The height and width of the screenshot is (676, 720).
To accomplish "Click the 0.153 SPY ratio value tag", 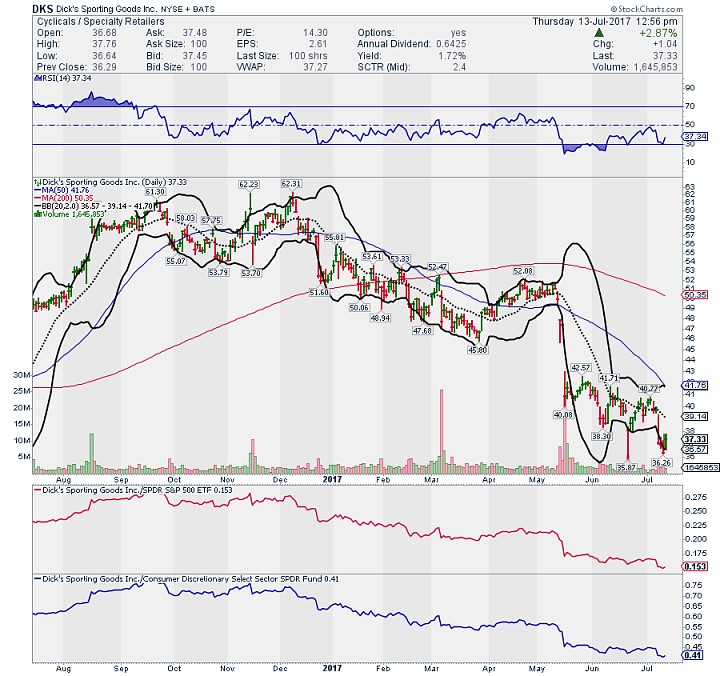I will point(695,566).
